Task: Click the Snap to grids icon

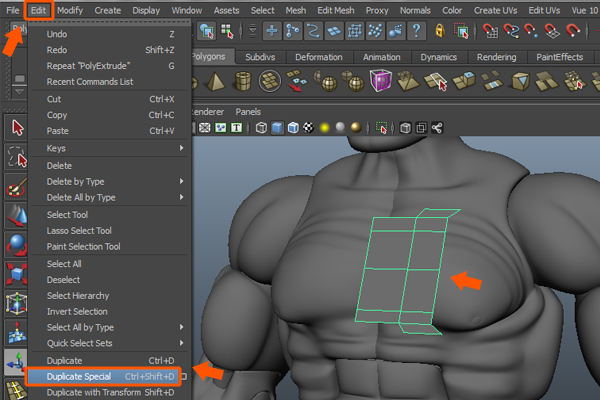Action: pos(492,32)
